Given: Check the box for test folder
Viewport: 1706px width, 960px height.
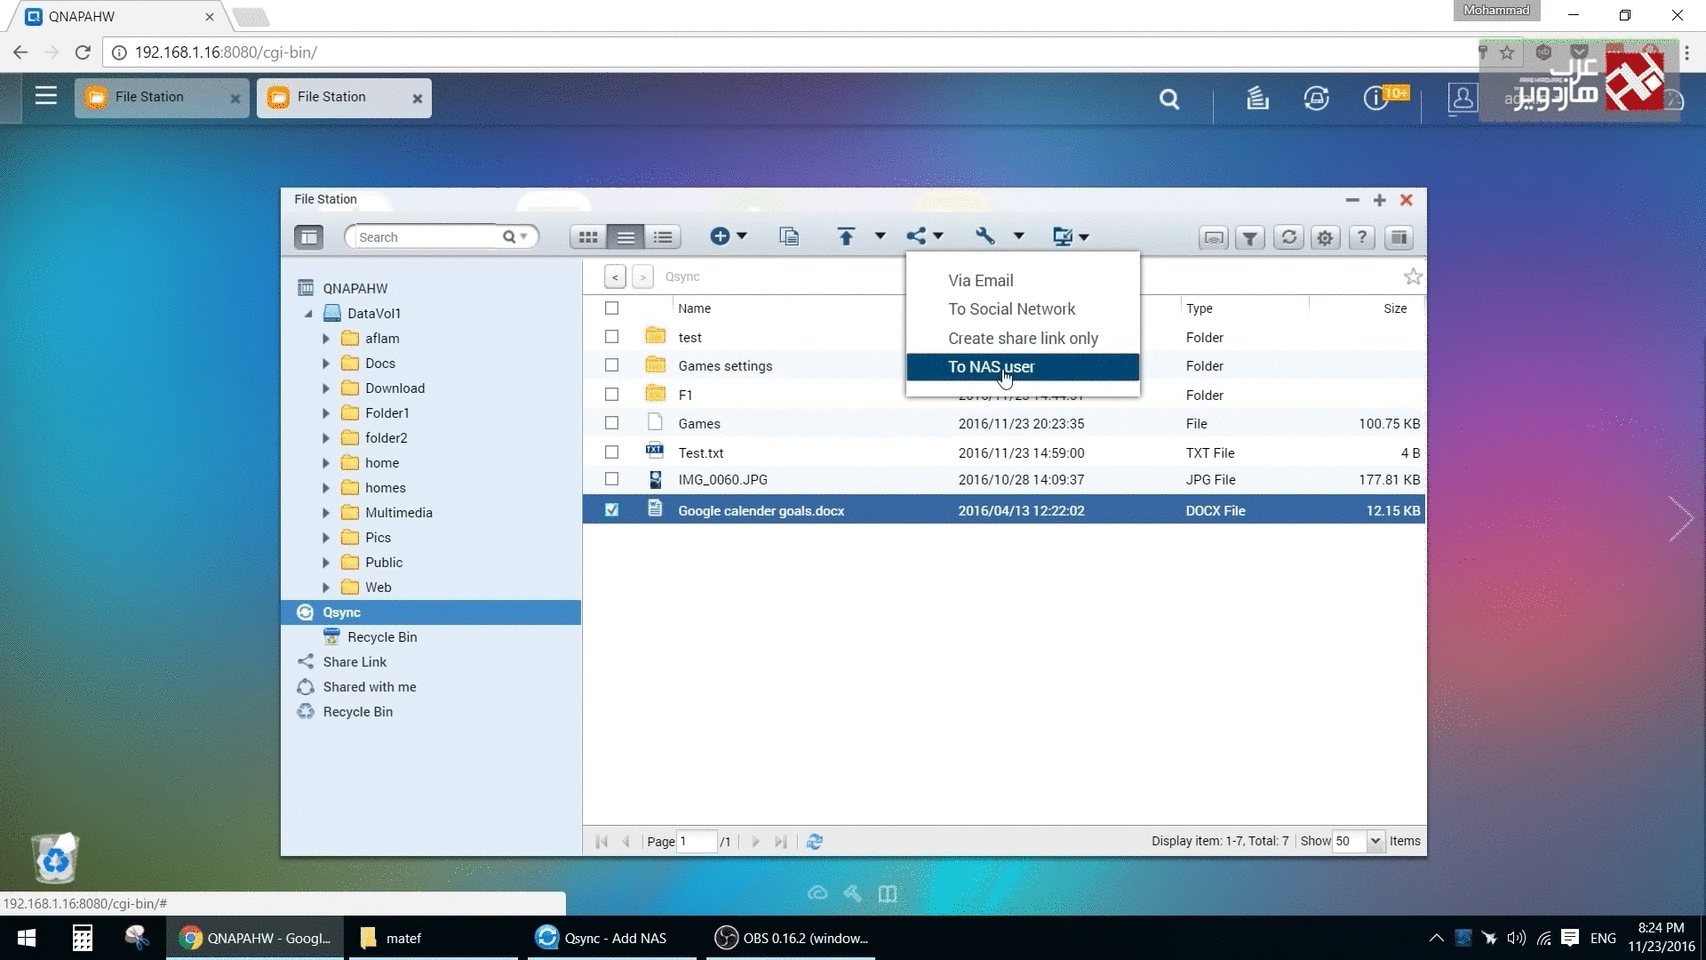Looking at the screenshot, I should (612, 337).
